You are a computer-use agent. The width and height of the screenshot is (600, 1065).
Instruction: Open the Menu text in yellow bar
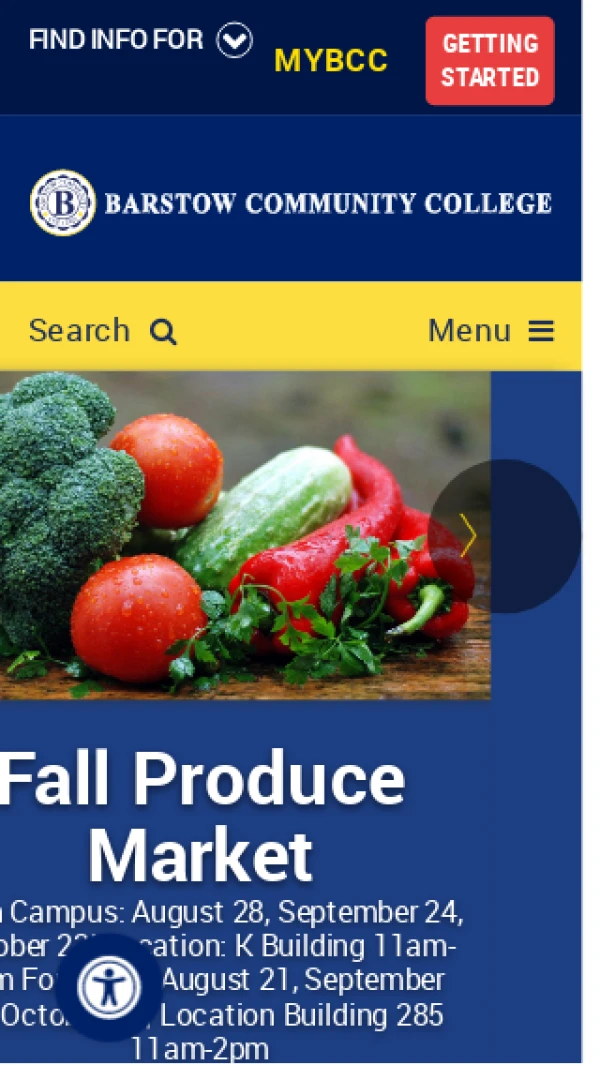[x=469, y=331]
